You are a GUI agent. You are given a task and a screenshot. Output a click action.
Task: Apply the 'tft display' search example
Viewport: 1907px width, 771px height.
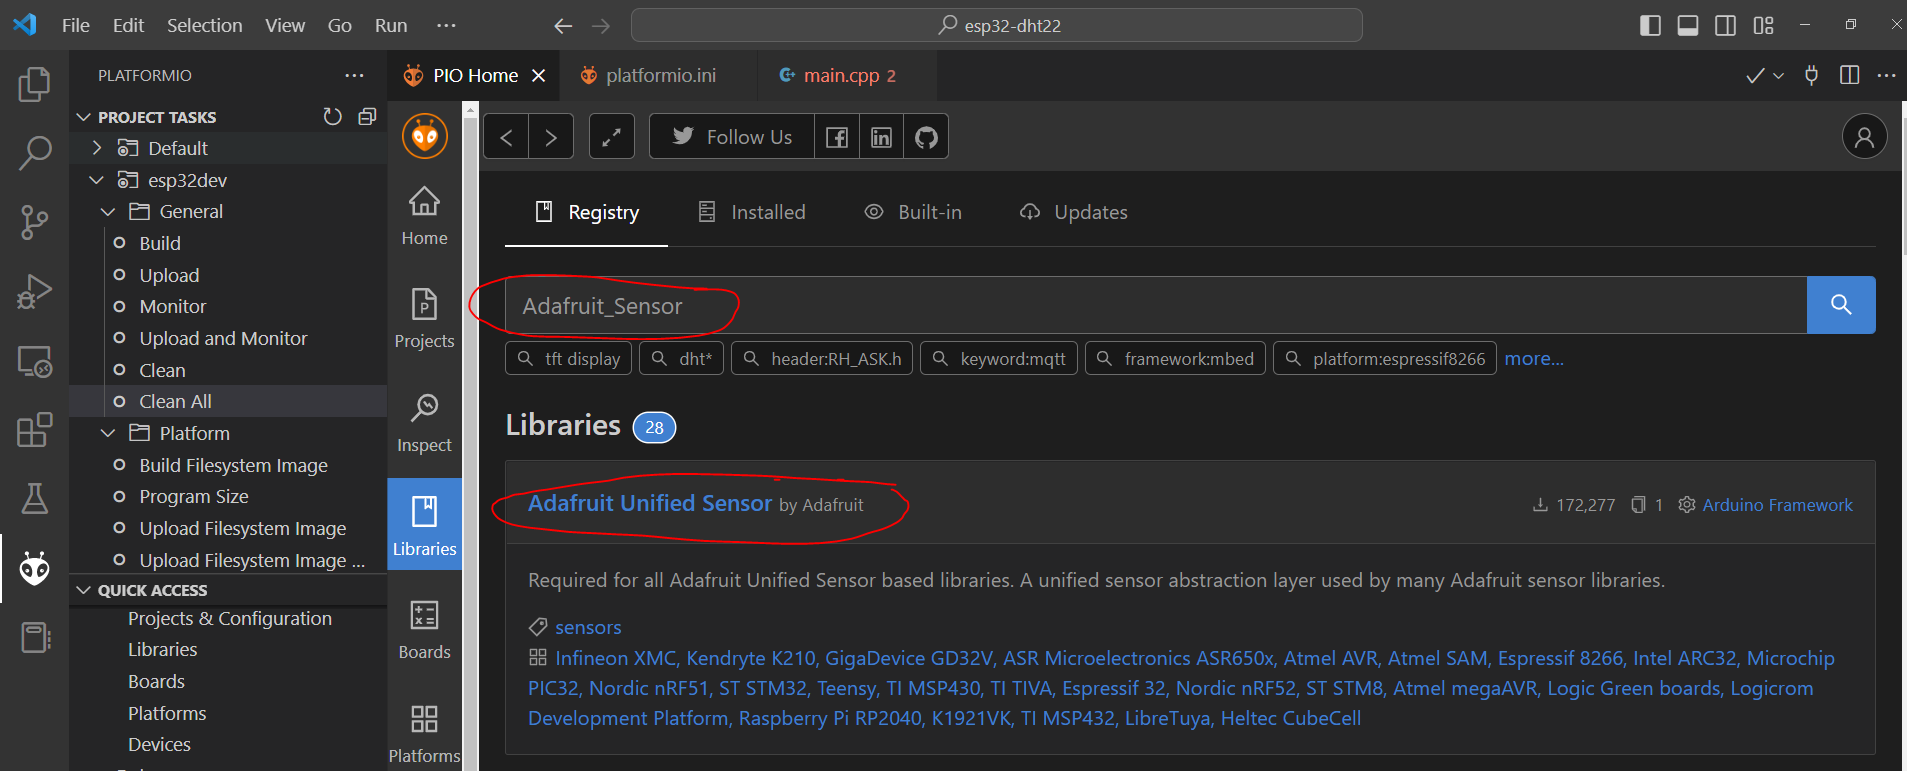[569, 358]
